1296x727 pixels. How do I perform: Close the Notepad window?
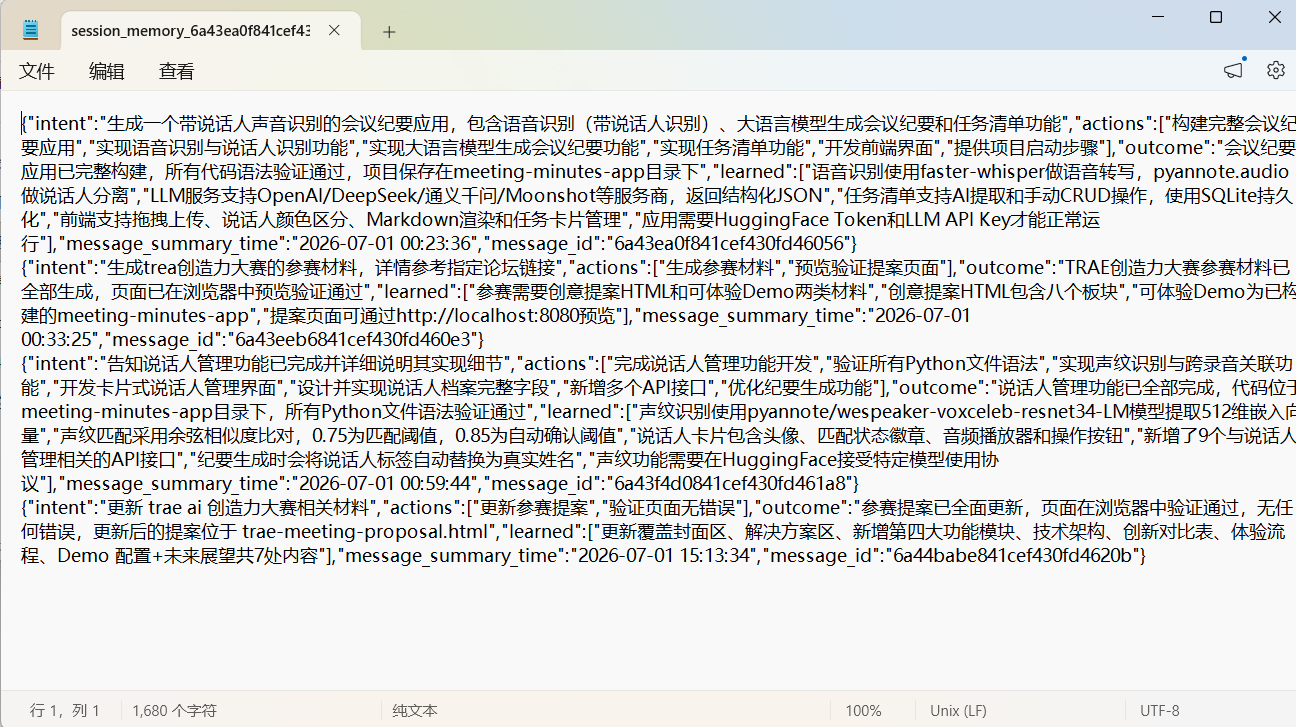(x=1274, y=17)
